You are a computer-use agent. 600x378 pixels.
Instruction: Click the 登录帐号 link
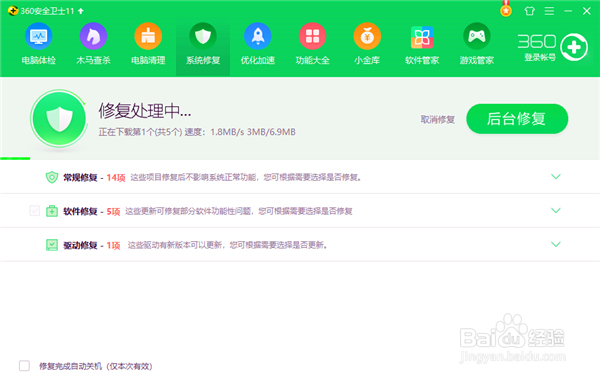(x=540, y=57)
